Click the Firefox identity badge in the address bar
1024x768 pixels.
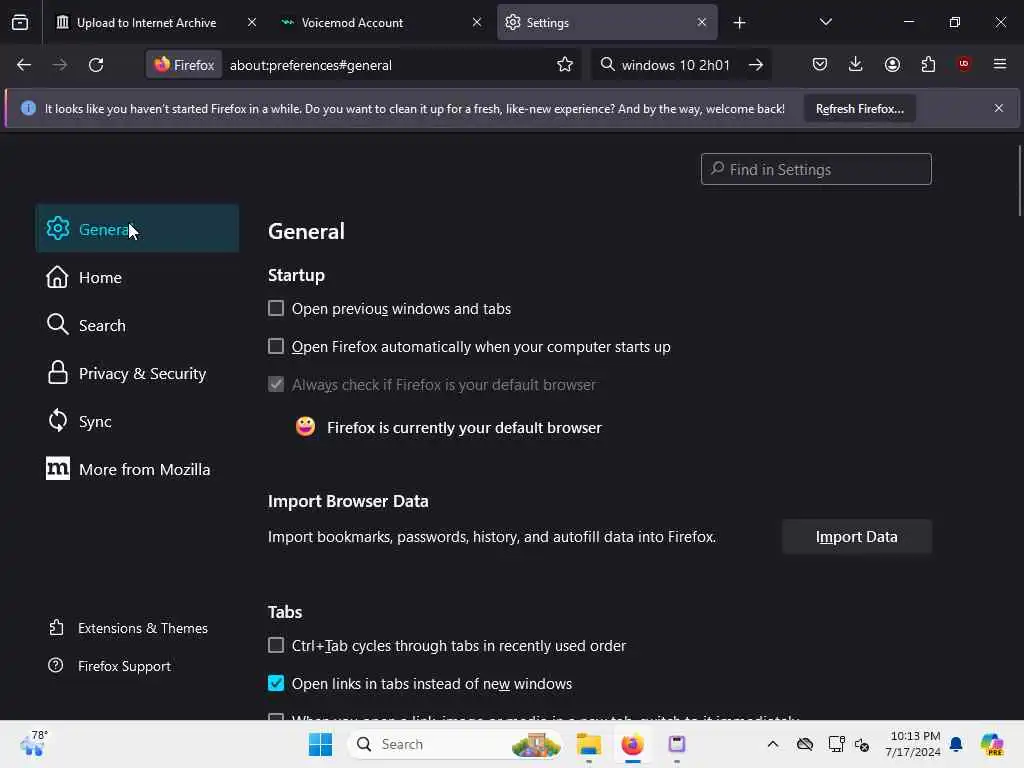tap(184, 65)
